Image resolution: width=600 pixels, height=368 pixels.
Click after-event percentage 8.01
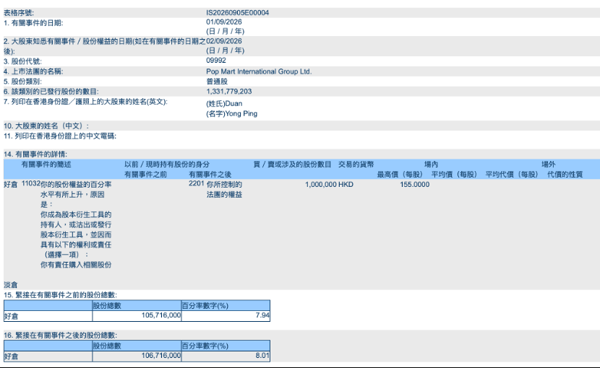coord(262,355)
